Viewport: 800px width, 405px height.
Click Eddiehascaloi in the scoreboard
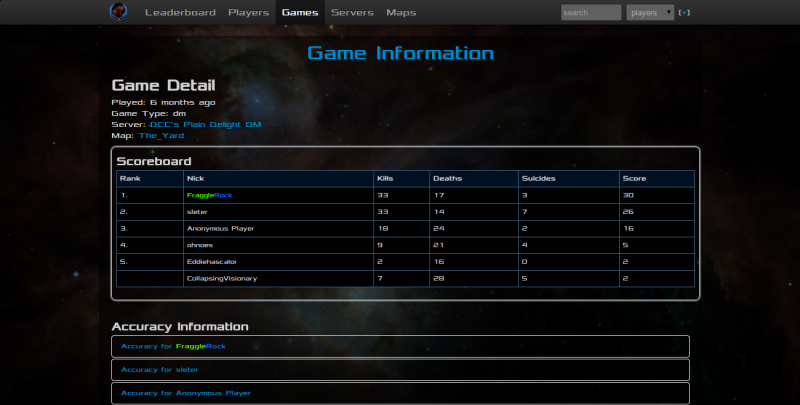pyautogui.click(x=211, y=261)
